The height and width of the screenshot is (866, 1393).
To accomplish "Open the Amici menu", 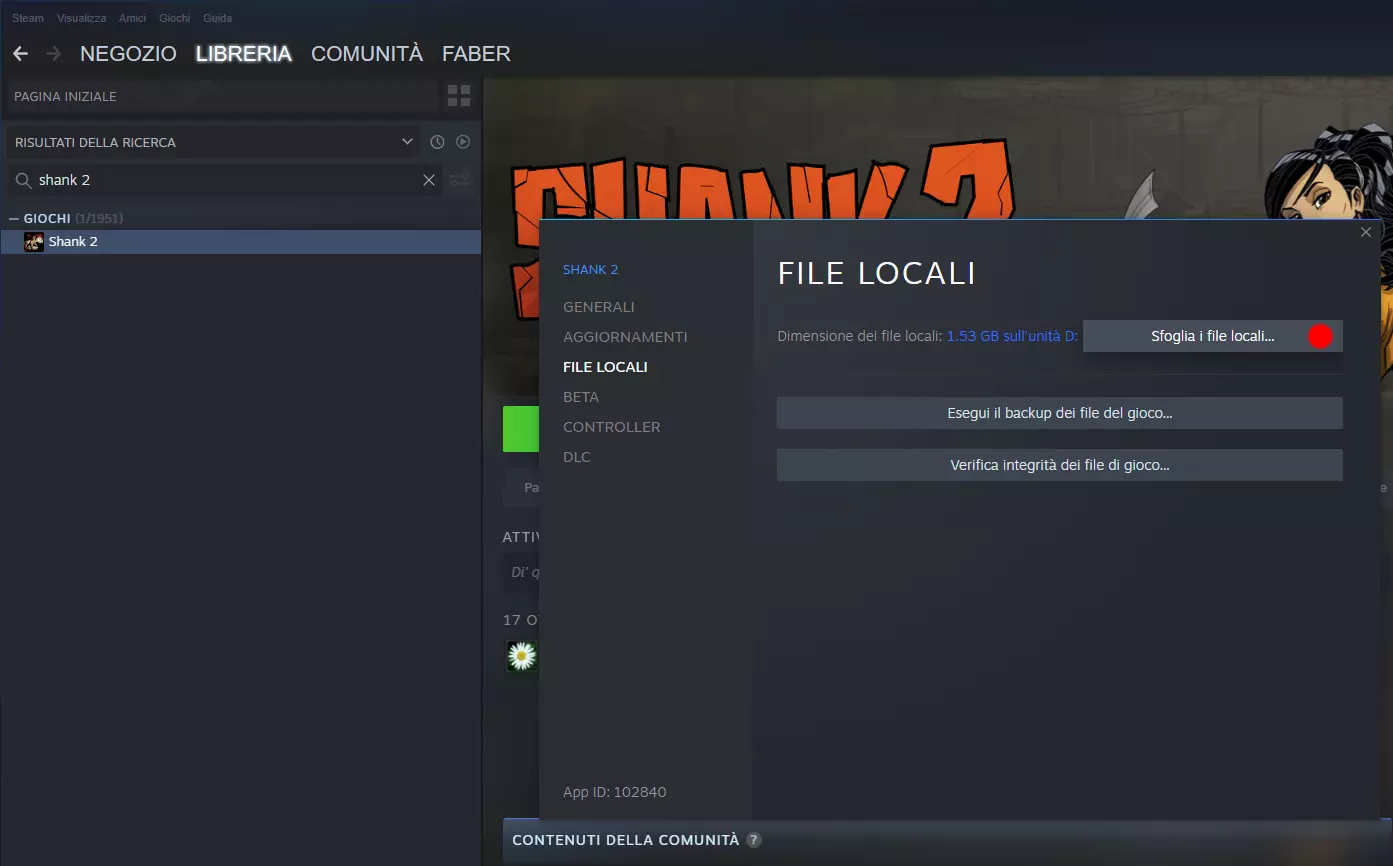I will click(x=133, y=18).
